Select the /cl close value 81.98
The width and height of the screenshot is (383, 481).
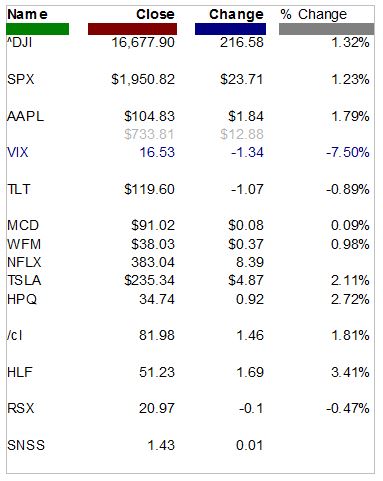click(x=157, y=335)
